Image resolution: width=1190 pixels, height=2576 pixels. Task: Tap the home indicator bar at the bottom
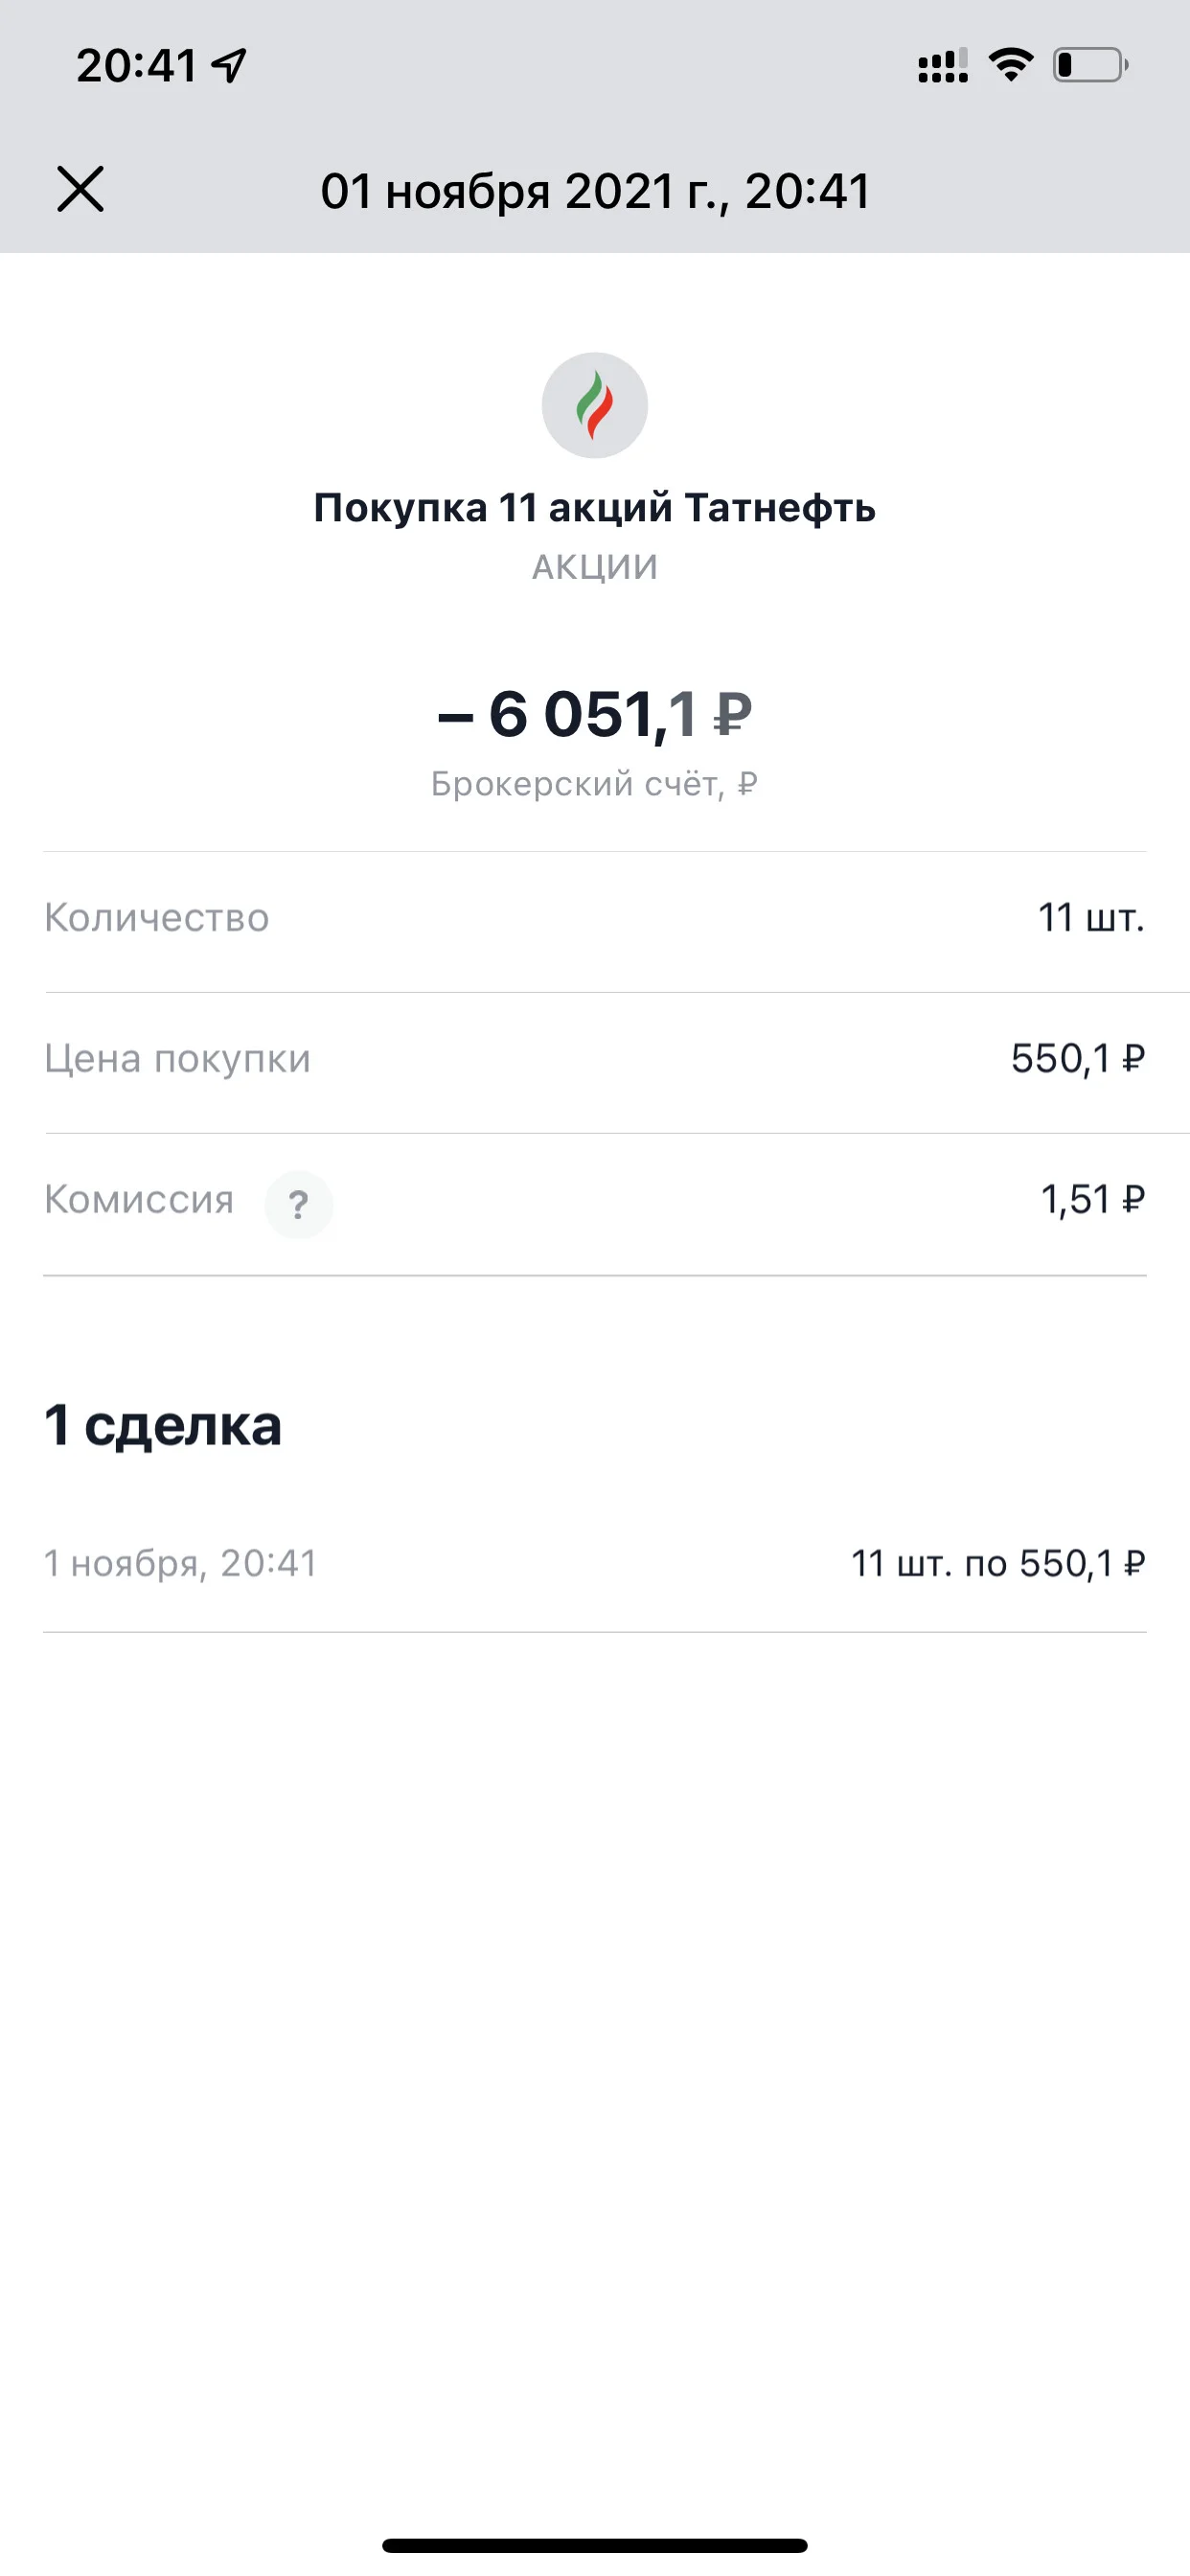pos(595,2545)
